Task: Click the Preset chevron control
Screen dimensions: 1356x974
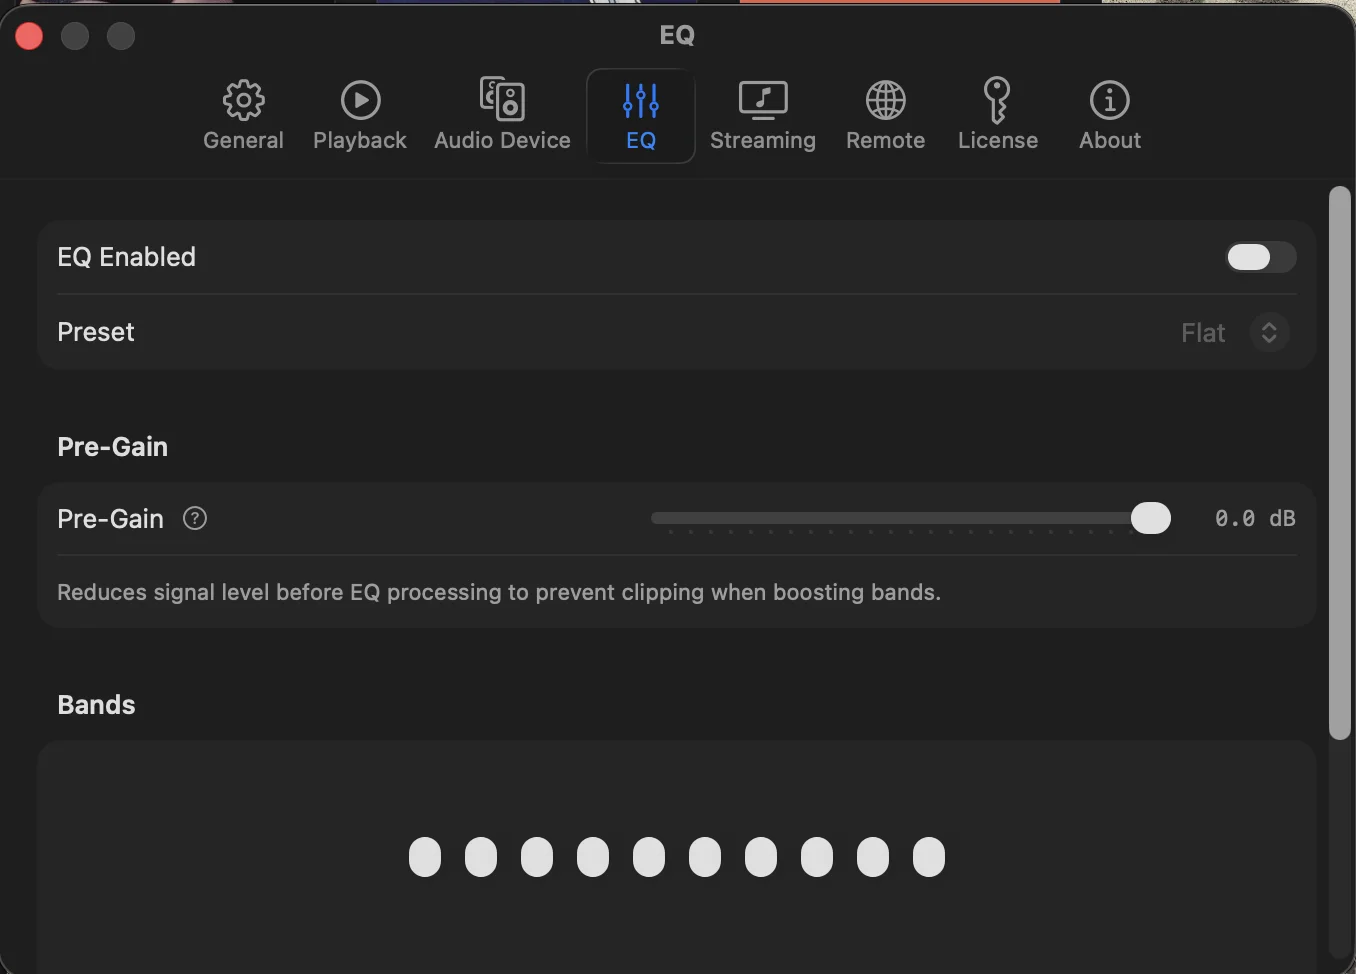Action: coord(1269,332)
